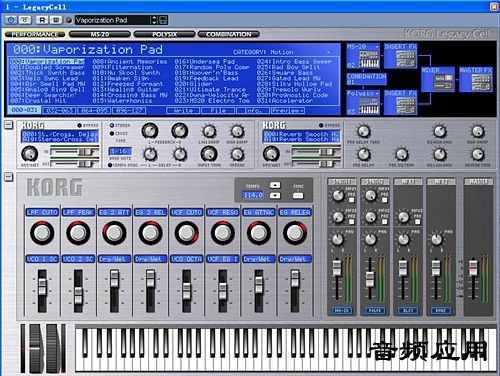Screen dimensions: 500x376
Task: Select the Stereo delay type radio button
Action: click(112, 125)
